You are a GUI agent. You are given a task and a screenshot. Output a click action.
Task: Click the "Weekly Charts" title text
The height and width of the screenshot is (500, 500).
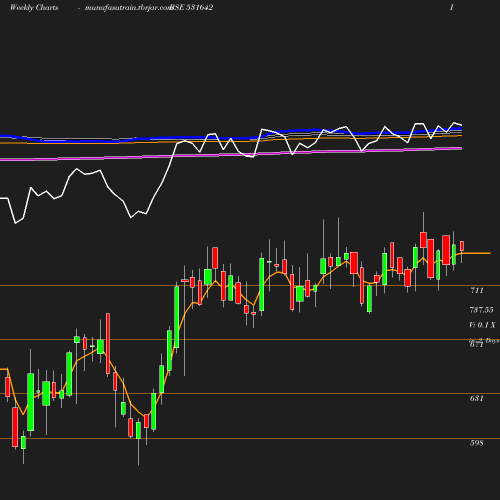click(x=34, y=7)
